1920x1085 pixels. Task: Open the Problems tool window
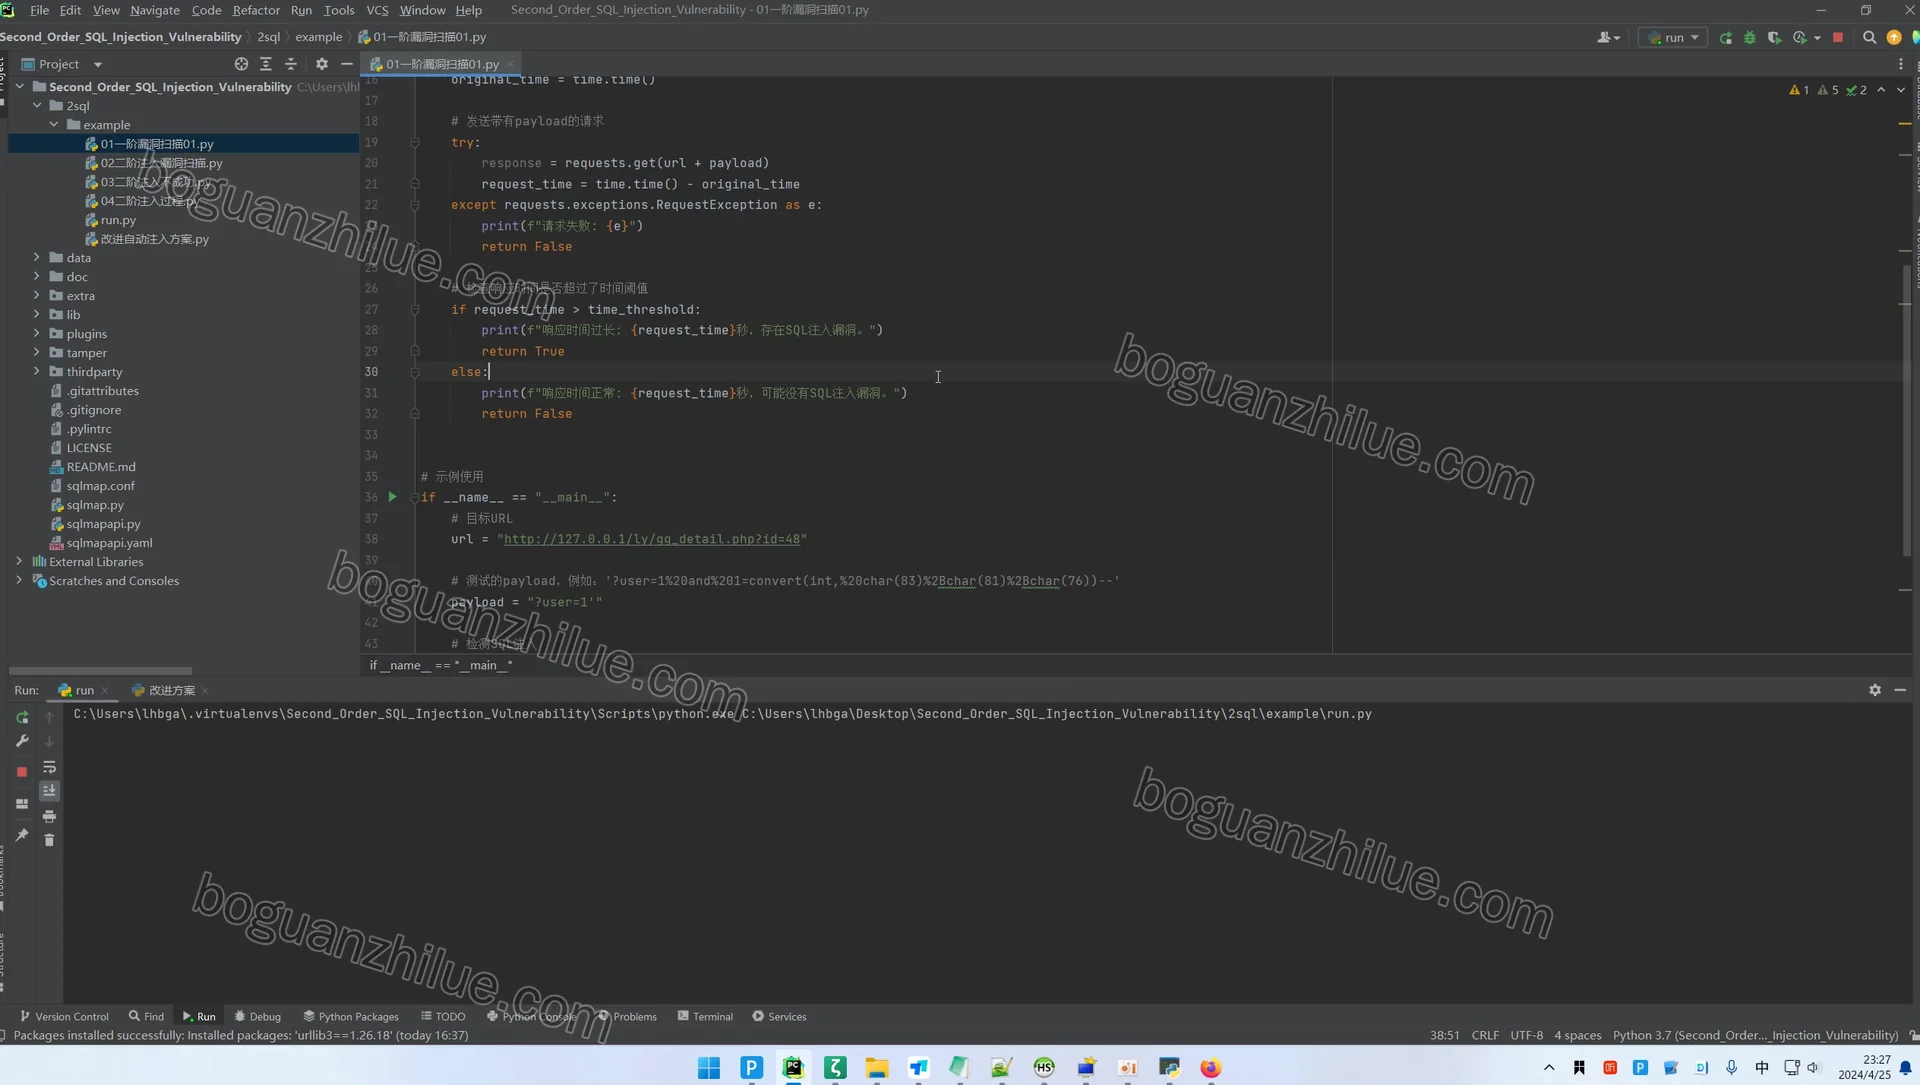click(x=627, y=1016)
